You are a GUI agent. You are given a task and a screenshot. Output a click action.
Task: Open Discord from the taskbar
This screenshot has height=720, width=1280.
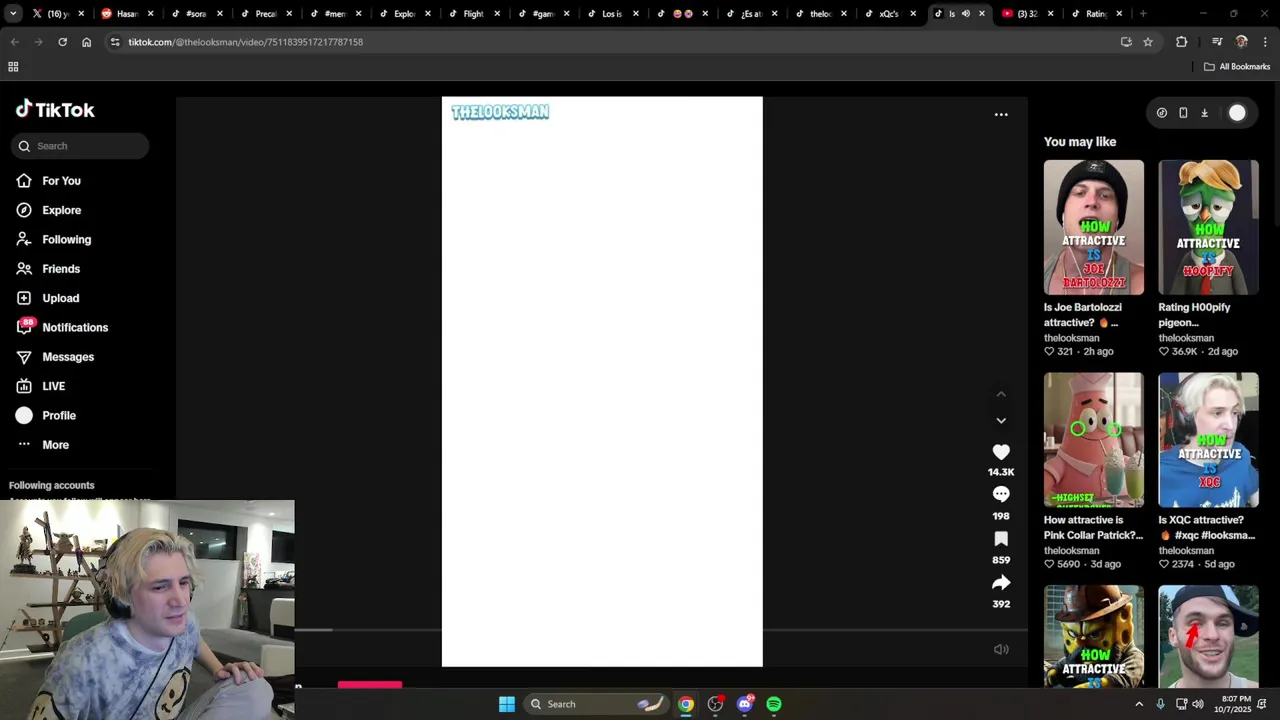[x=745, y=704]
